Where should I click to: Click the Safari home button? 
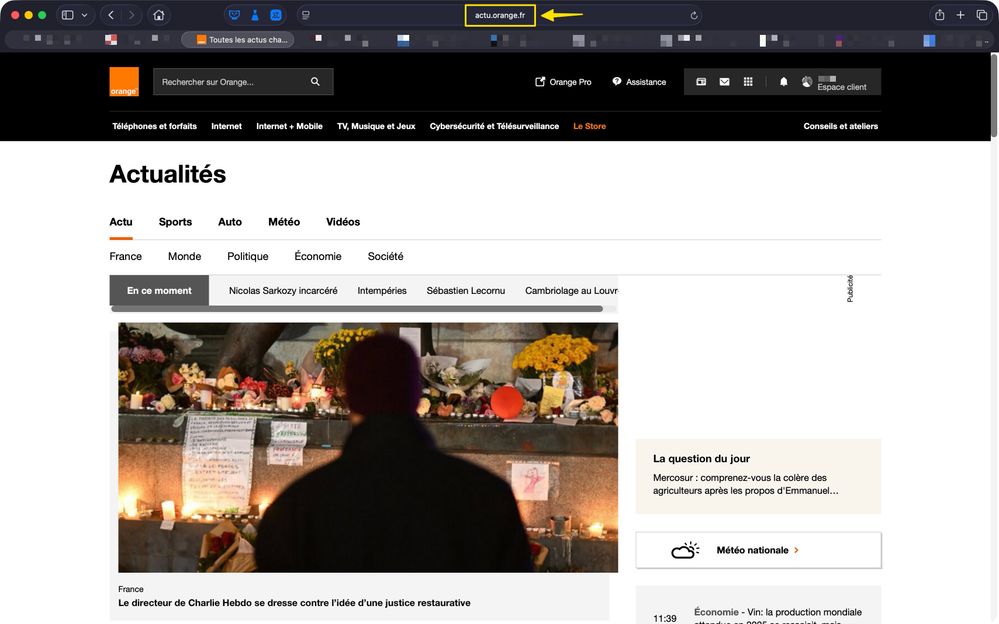coord(158,15)
